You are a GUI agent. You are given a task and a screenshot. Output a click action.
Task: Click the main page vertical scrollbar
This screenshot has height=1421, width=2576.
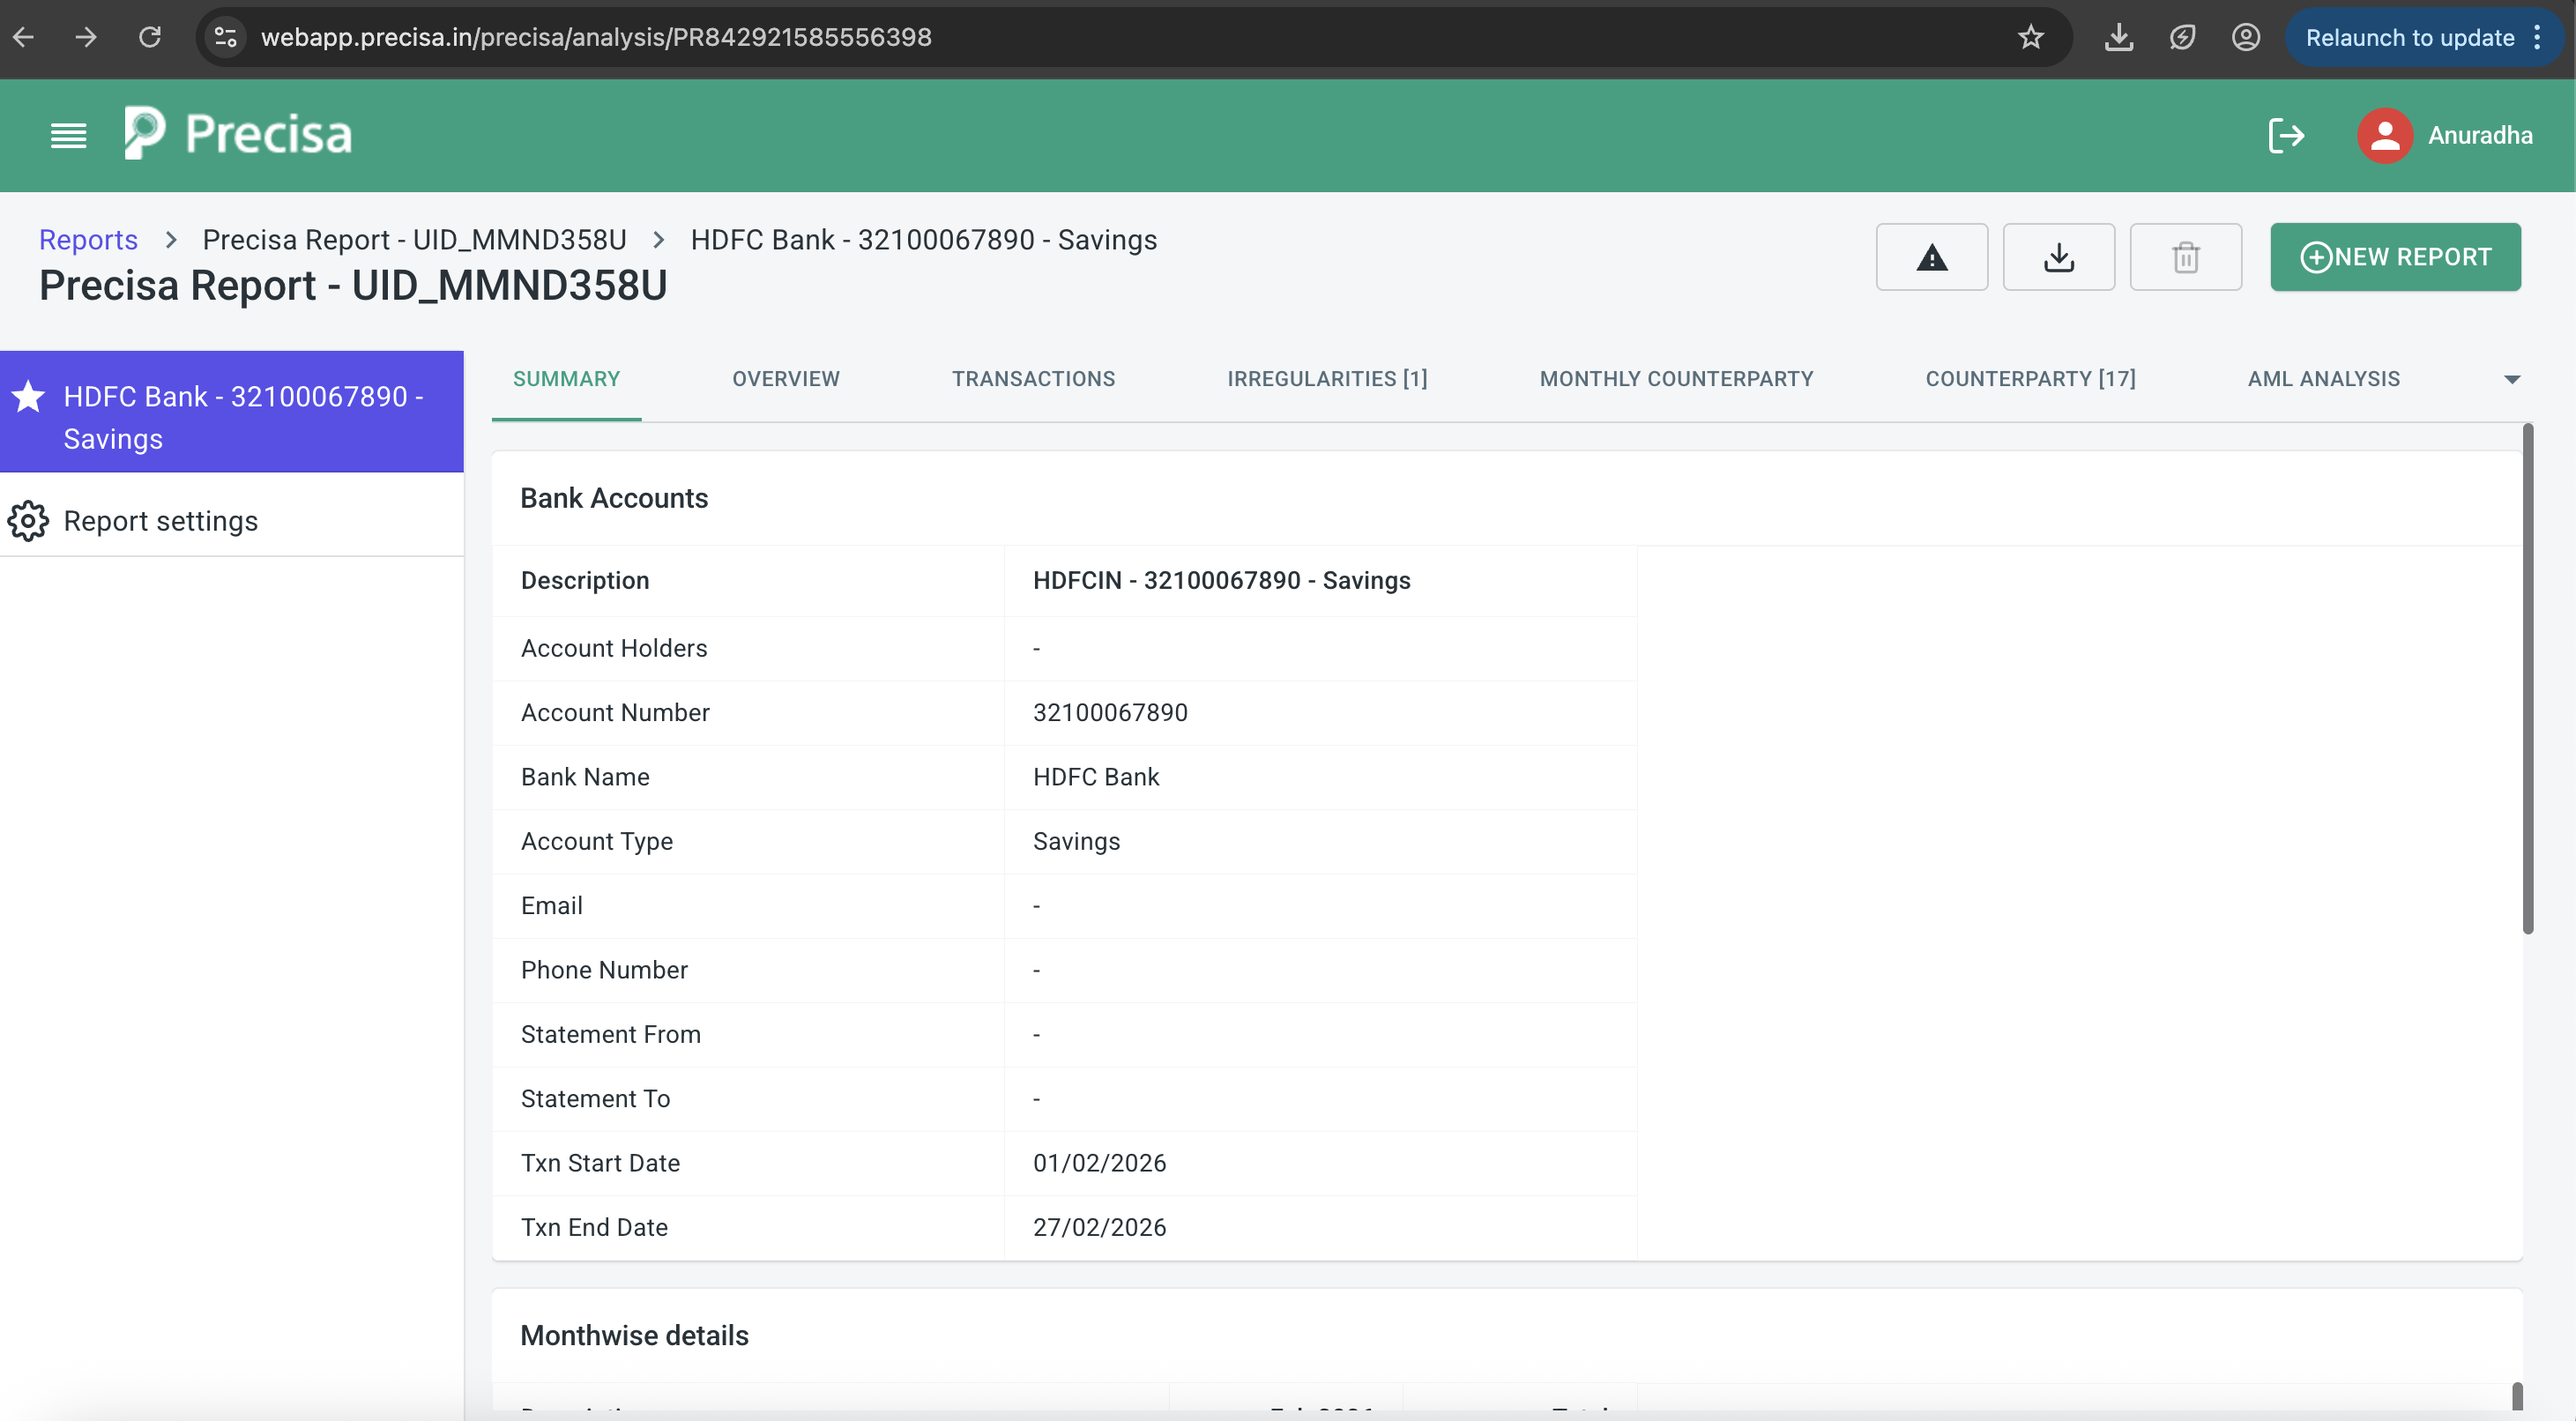[x=2527, y=680]
